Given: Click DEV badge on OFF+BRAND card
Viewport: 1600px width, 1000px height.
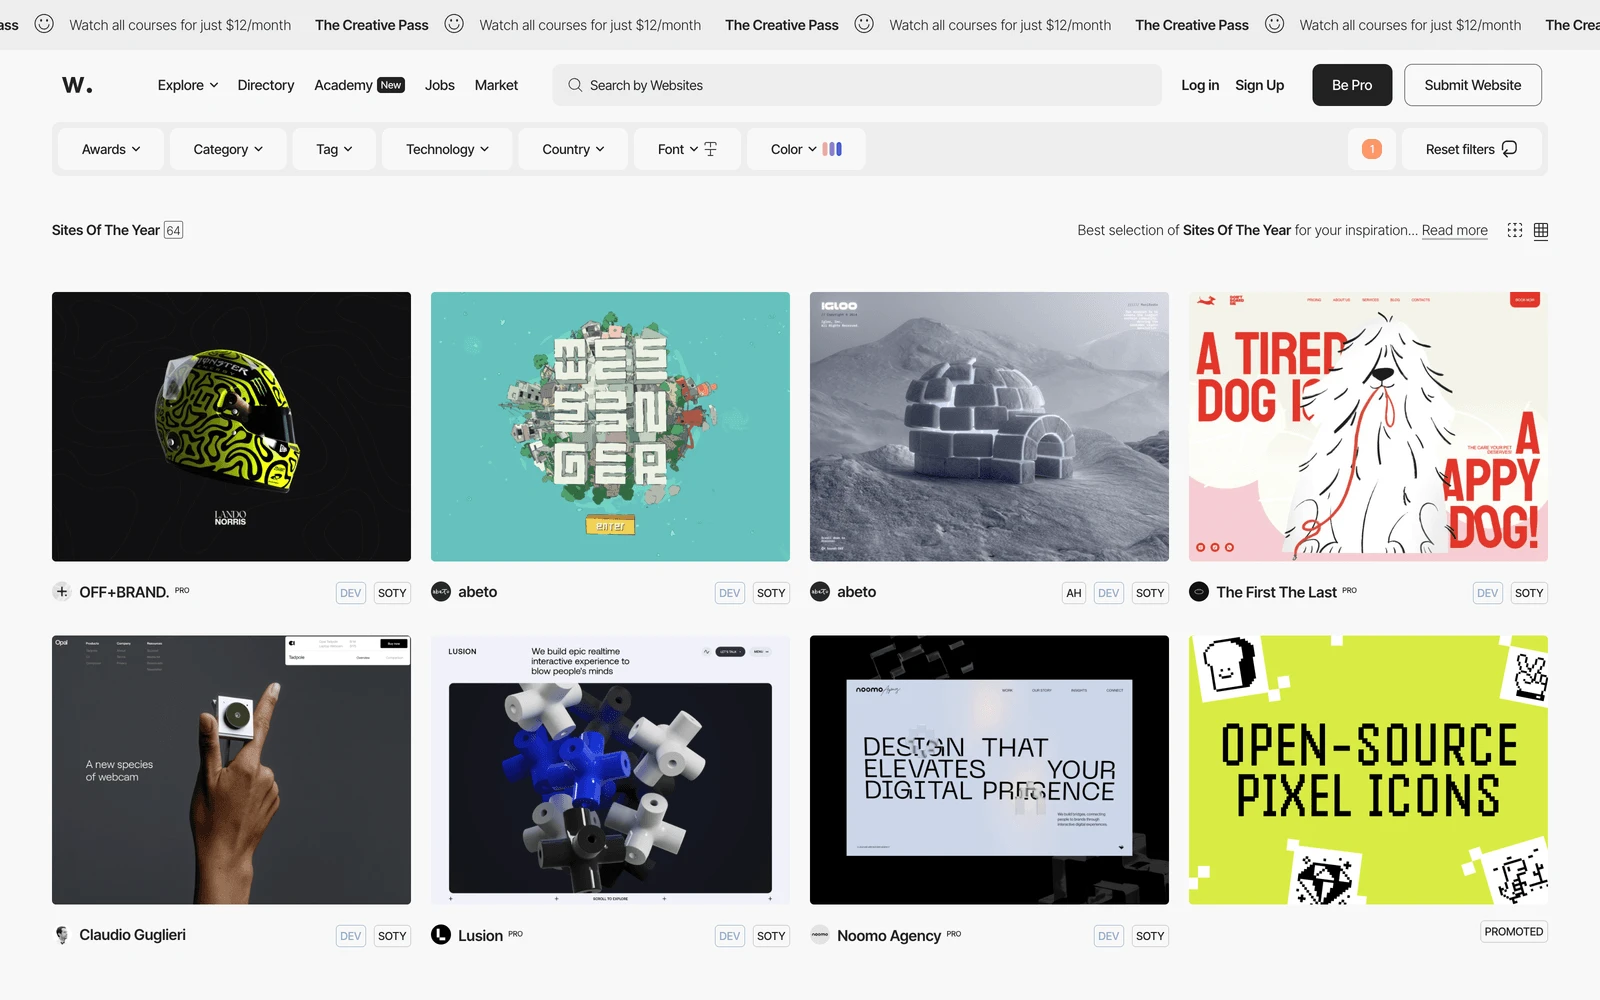Looking at the screenshot, I should (x=351, y=593).
